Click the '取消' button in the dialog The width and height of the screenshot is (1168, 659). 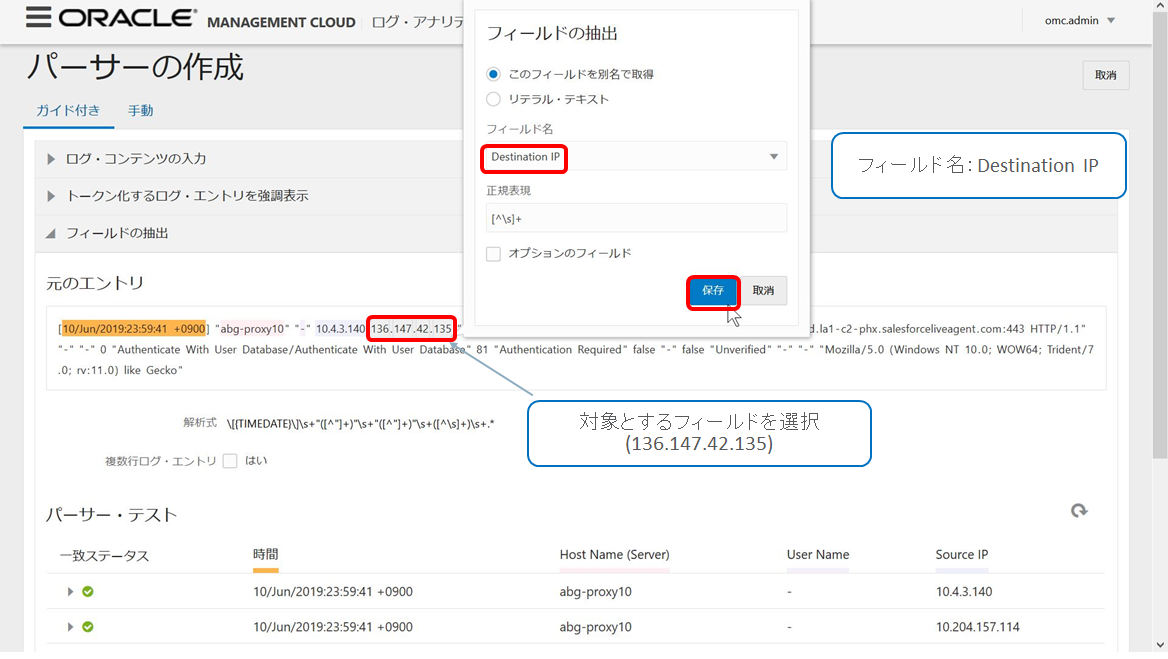pos(764,290)
